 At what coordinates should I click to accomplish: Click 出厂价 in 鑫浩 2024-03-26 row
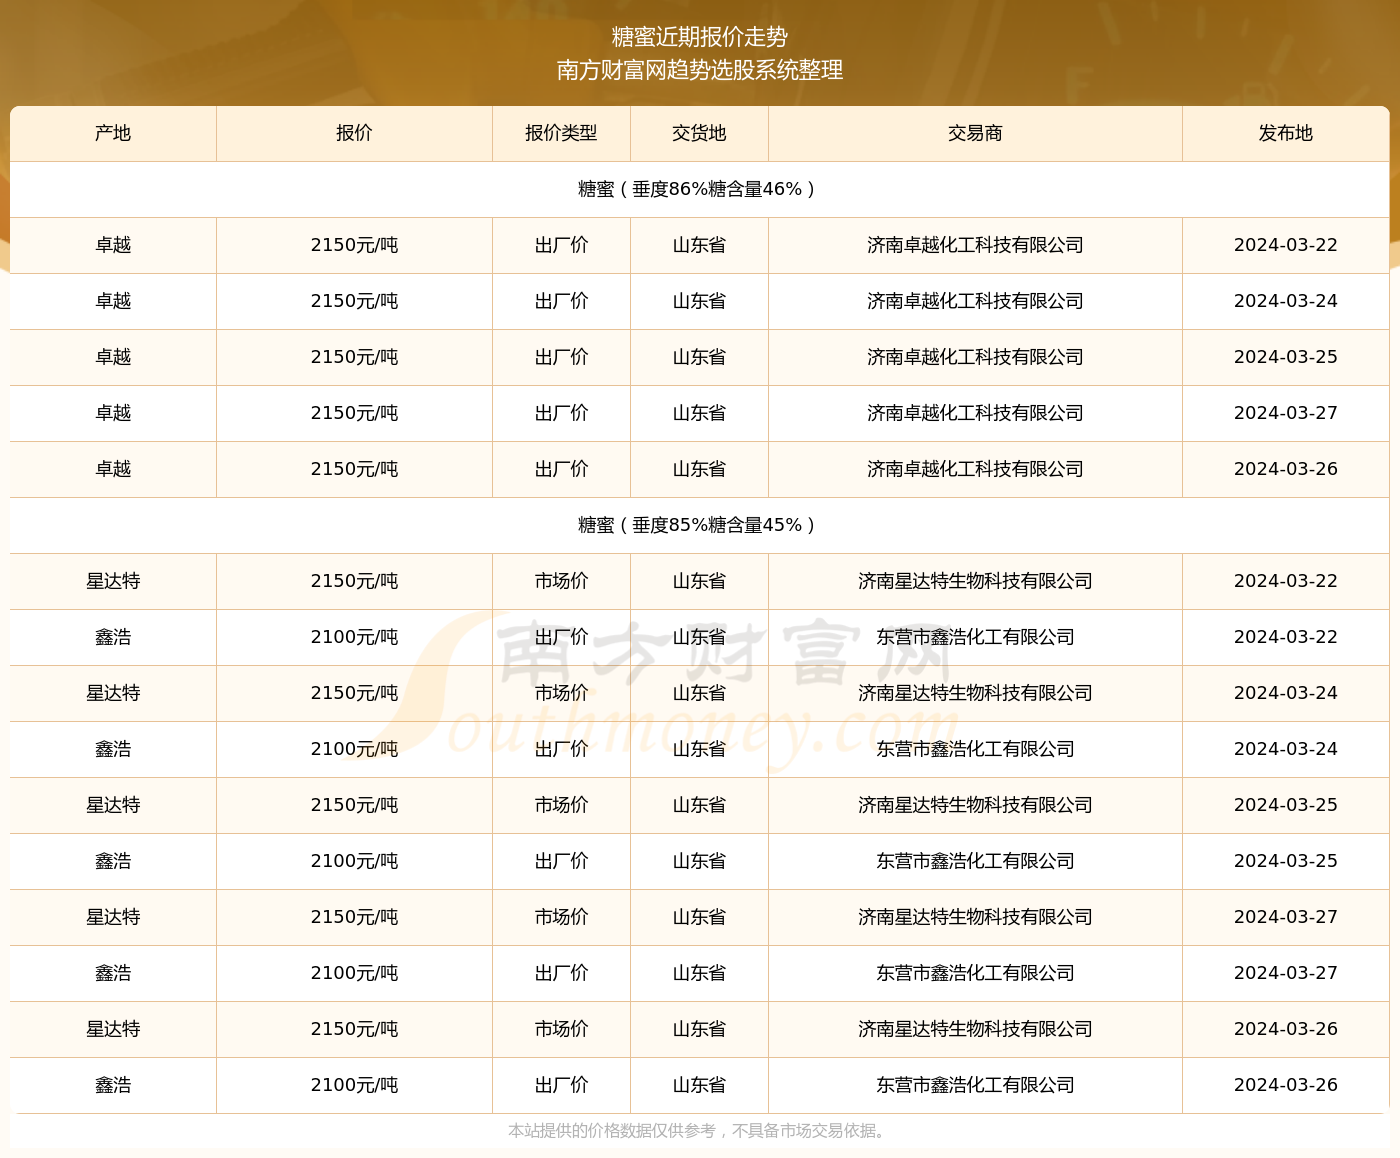pos(561,1085)
